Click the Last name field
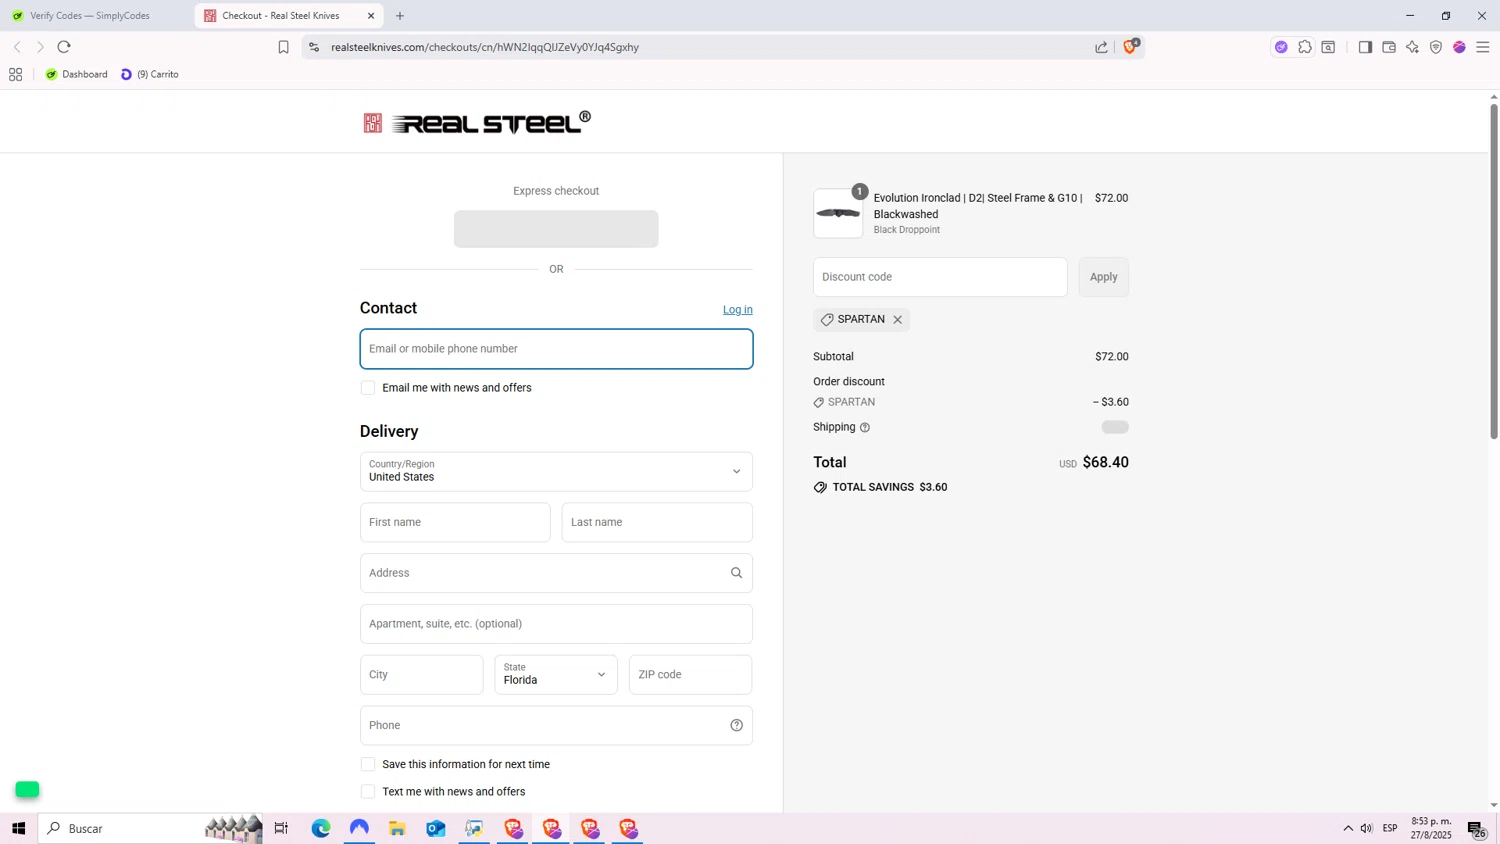 click(657, 522)
